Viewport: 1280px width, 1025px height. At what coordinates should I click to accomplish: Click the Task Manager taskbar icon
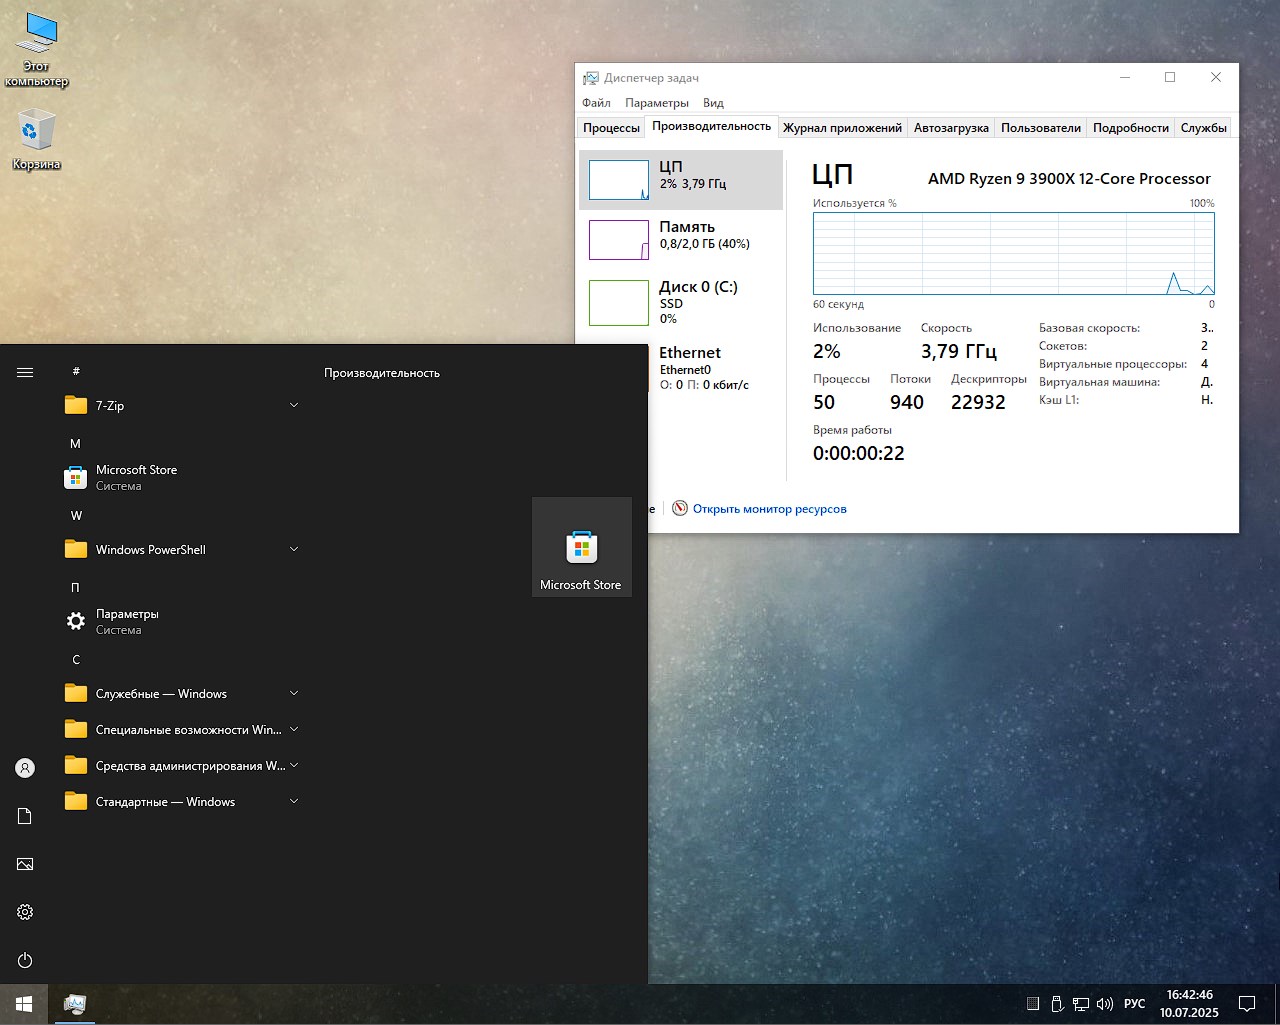[x=74, y=1004]
